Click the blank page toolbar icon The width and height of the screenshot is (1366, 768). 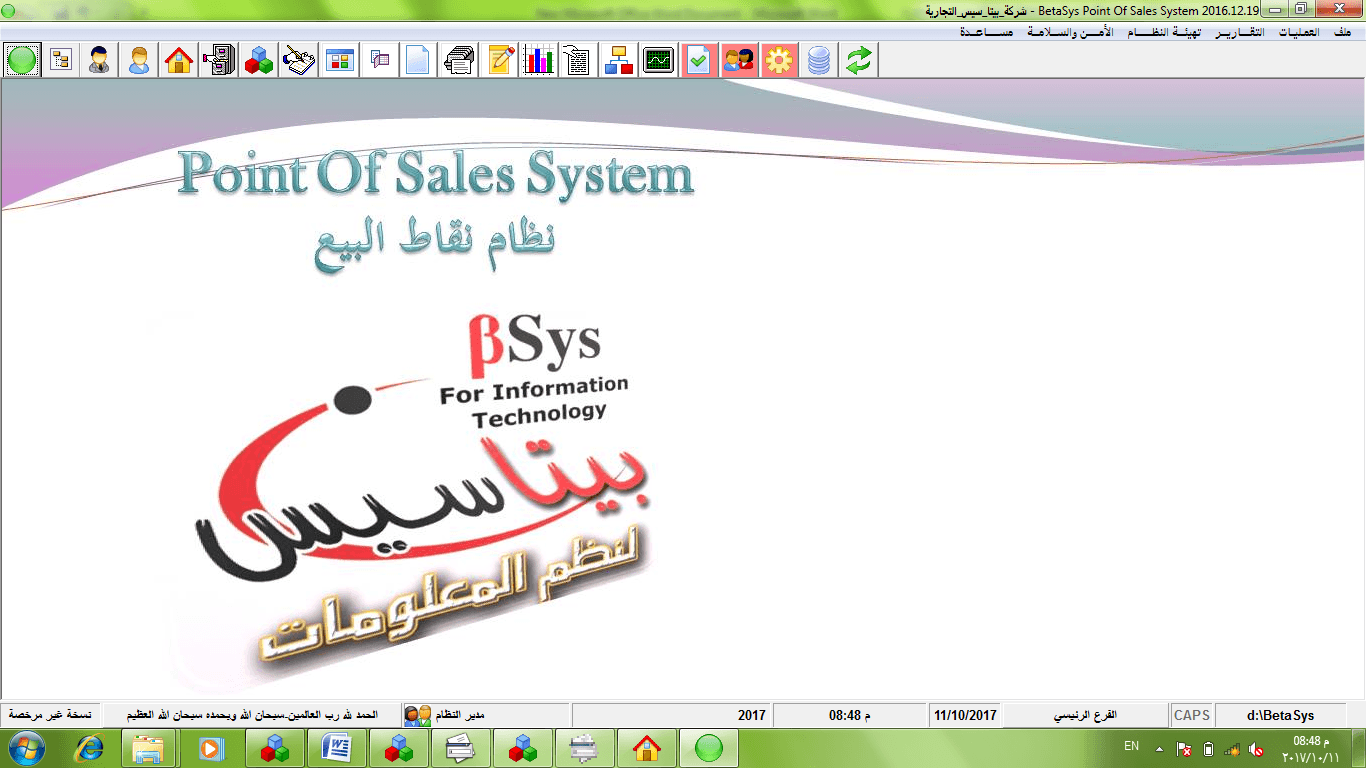pyautogui.click(x=419, y=60)
